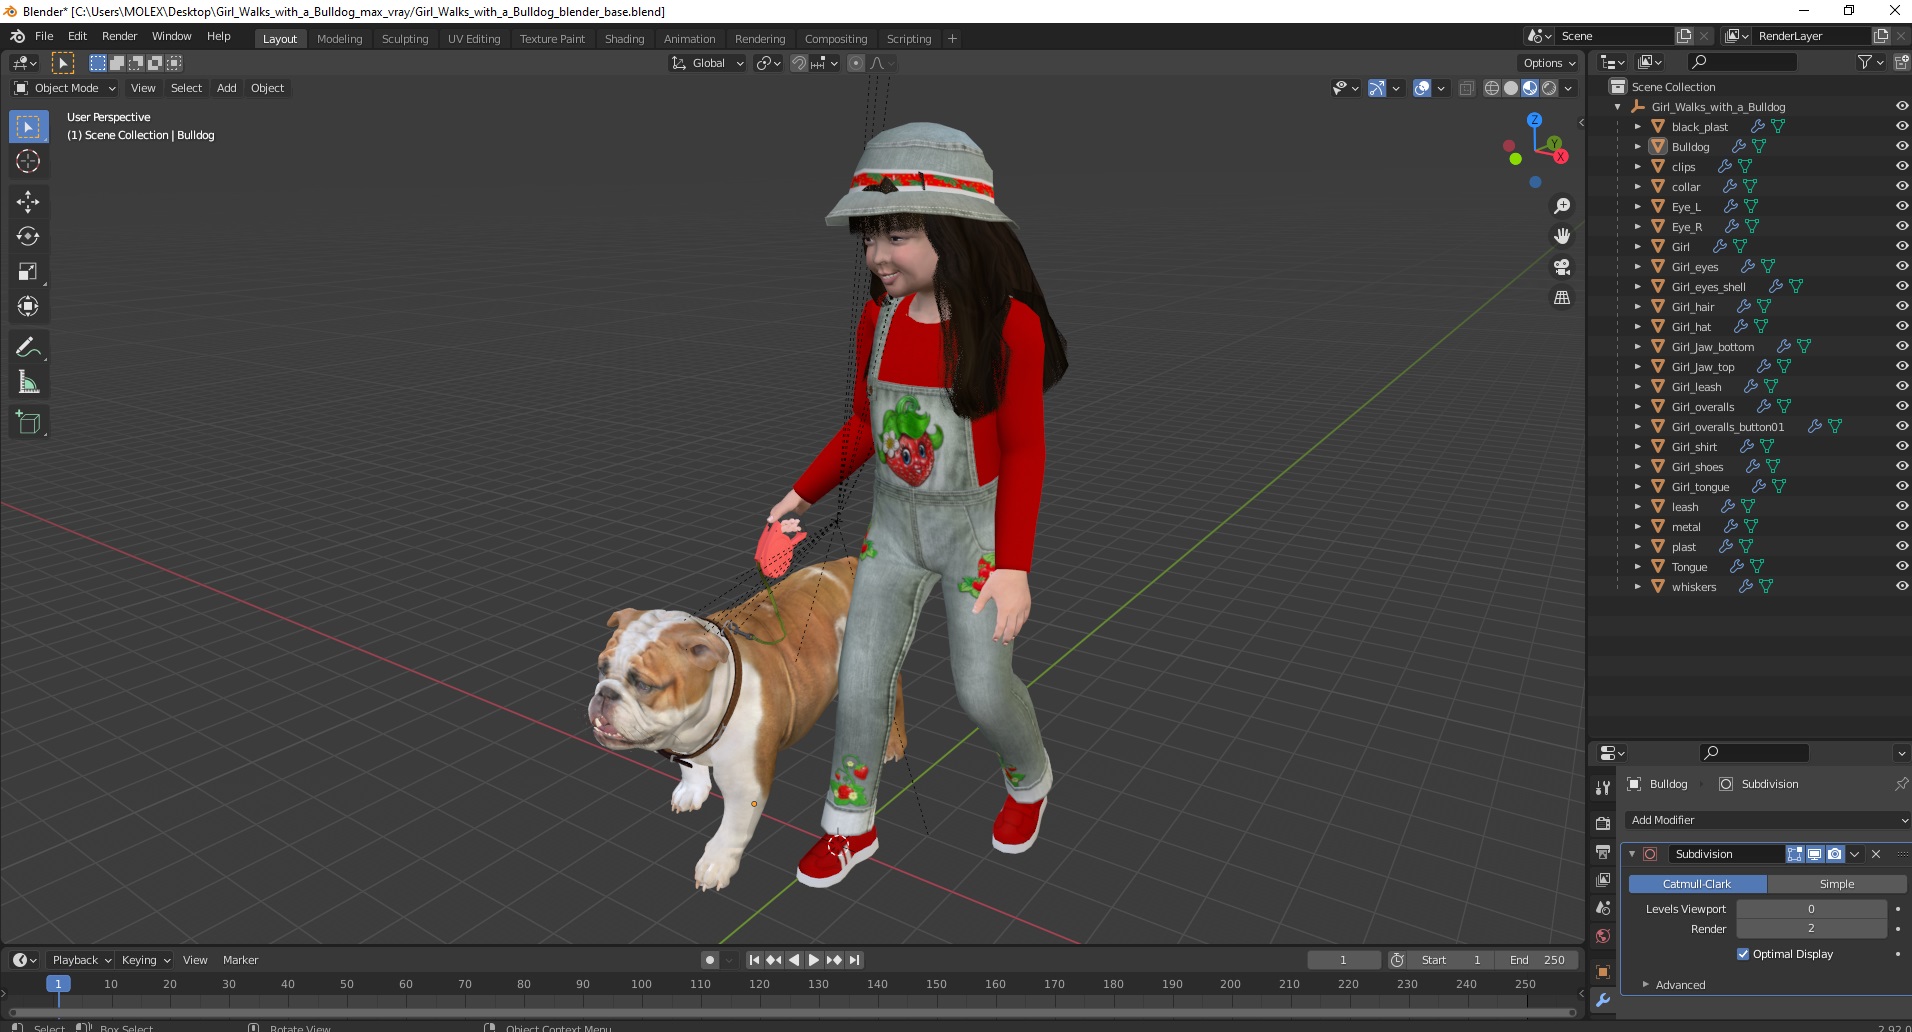Remove the Subdivision modifier
This screenshot has width=1912, height=1032.
[x=1876, y=854]
